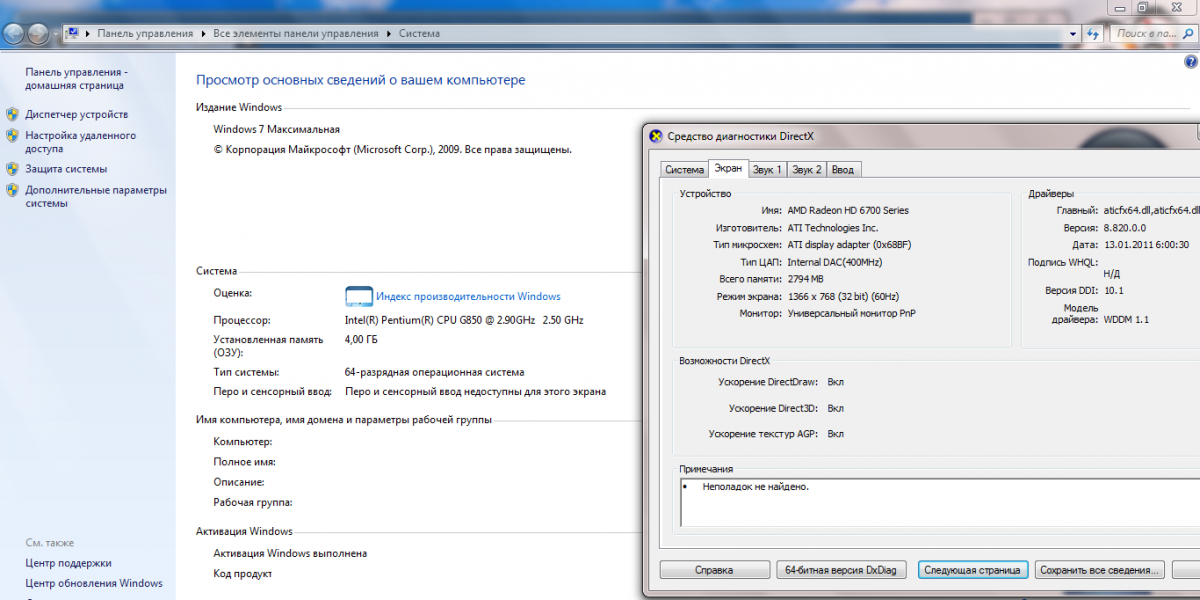Select the 'Windows 7 Максимальная' edition text

[x=277, y=129]
